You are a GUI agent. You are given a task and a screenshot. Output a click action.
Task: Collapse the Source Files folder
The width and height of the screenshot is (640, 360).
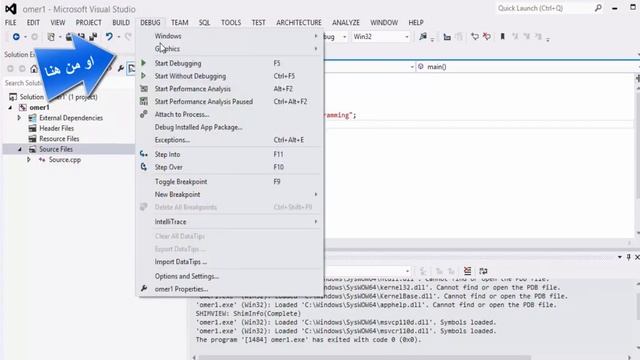click(19, 149)
